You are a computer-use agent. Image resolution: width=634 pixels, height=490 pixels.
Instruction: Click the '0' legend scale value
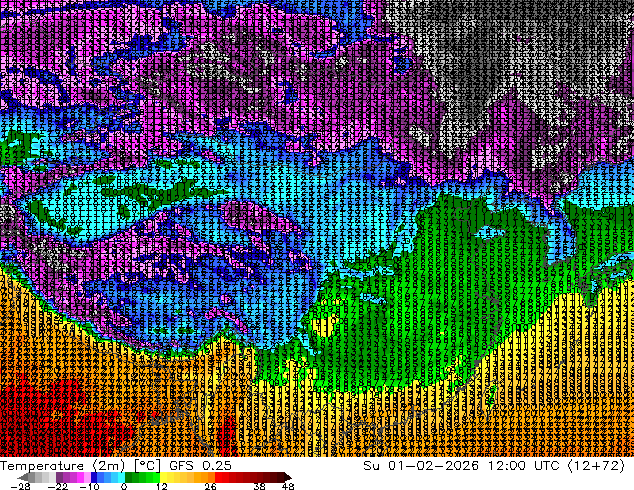(124, 486)
